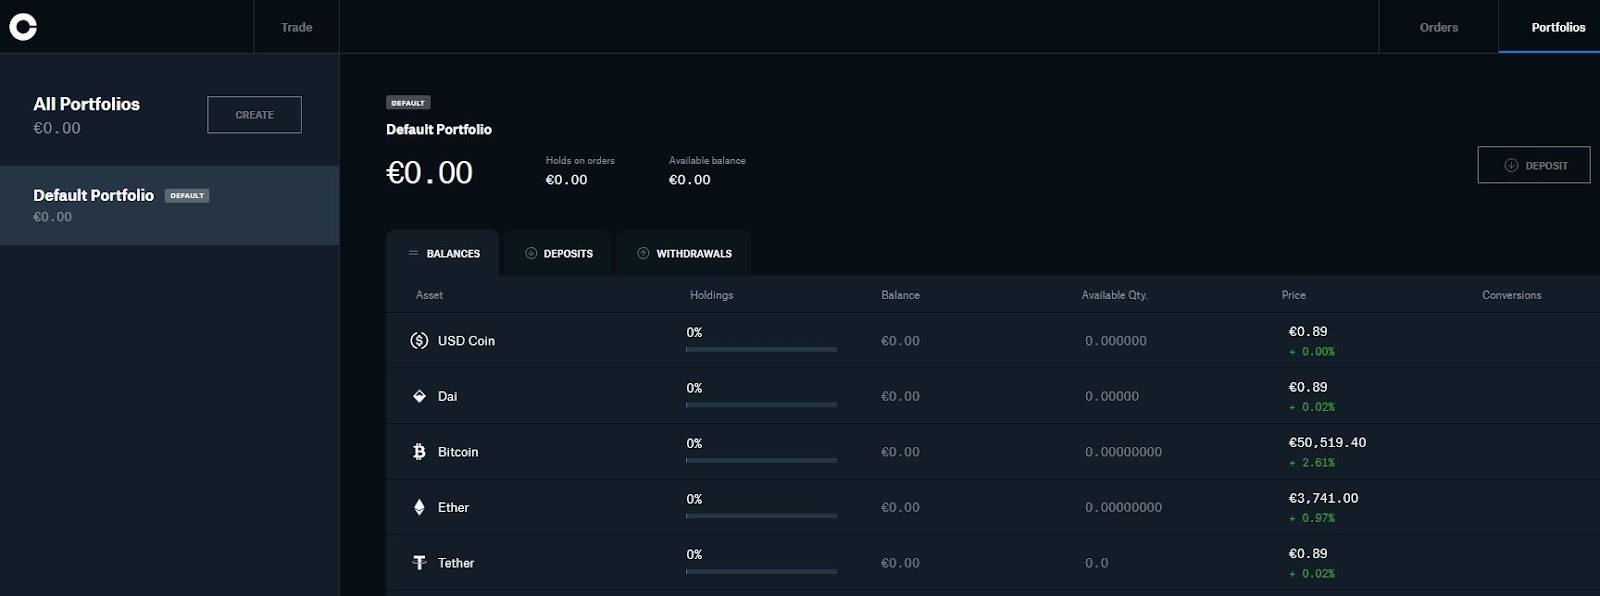This screenshot has width=1600, height=596.
Task: Click the DEFAULT badge above the portfolio title
Action: 408,103
